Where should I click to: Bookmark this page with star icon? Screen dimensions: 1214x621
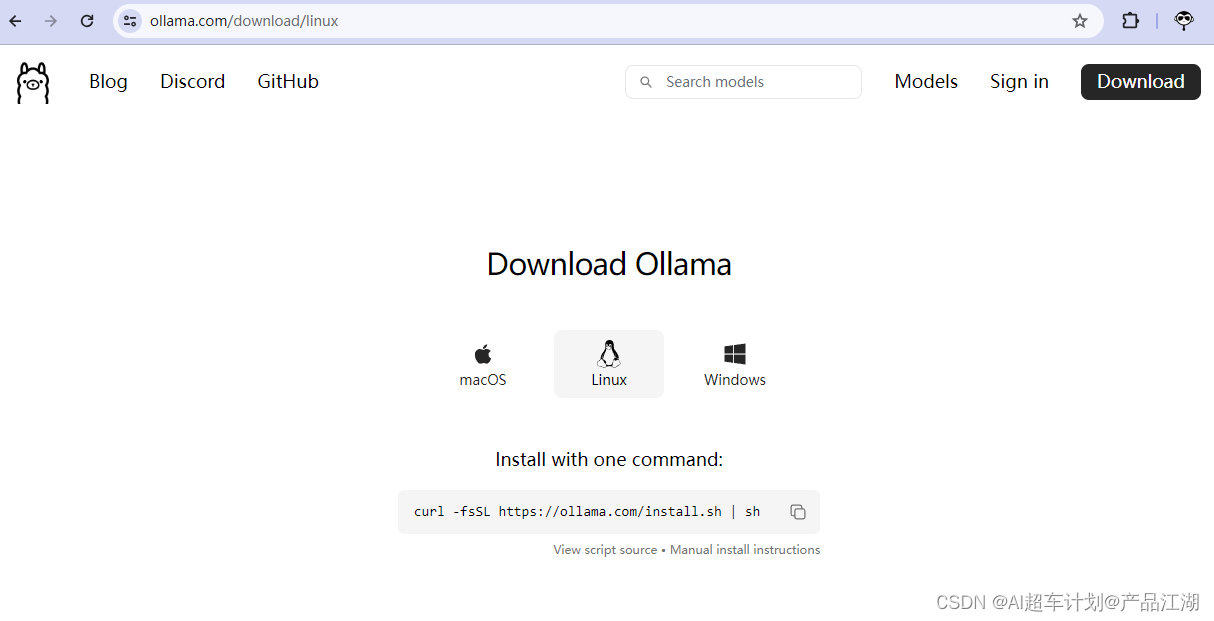(1080, 21)
